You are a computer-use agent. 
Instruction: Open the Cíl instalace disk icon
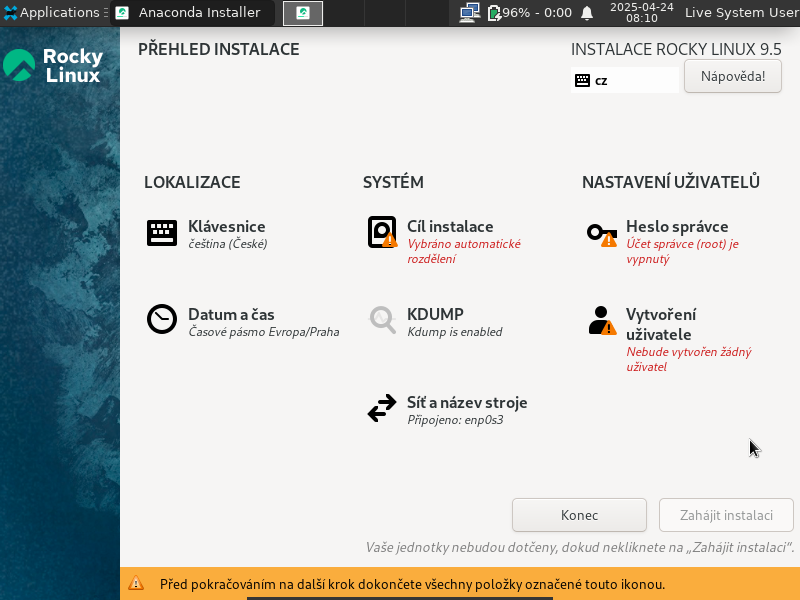(x=382, y=233)
